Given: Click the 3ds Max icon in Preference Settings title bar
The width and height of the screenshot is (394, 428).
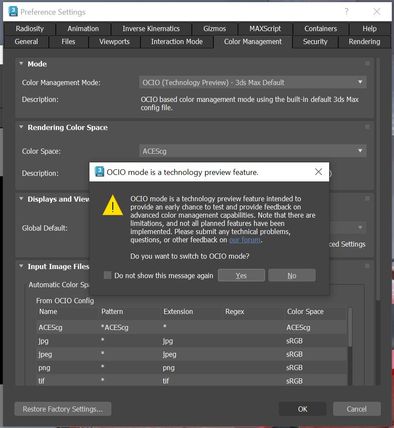Looking at the screenshot, I should tap(13, 12).
